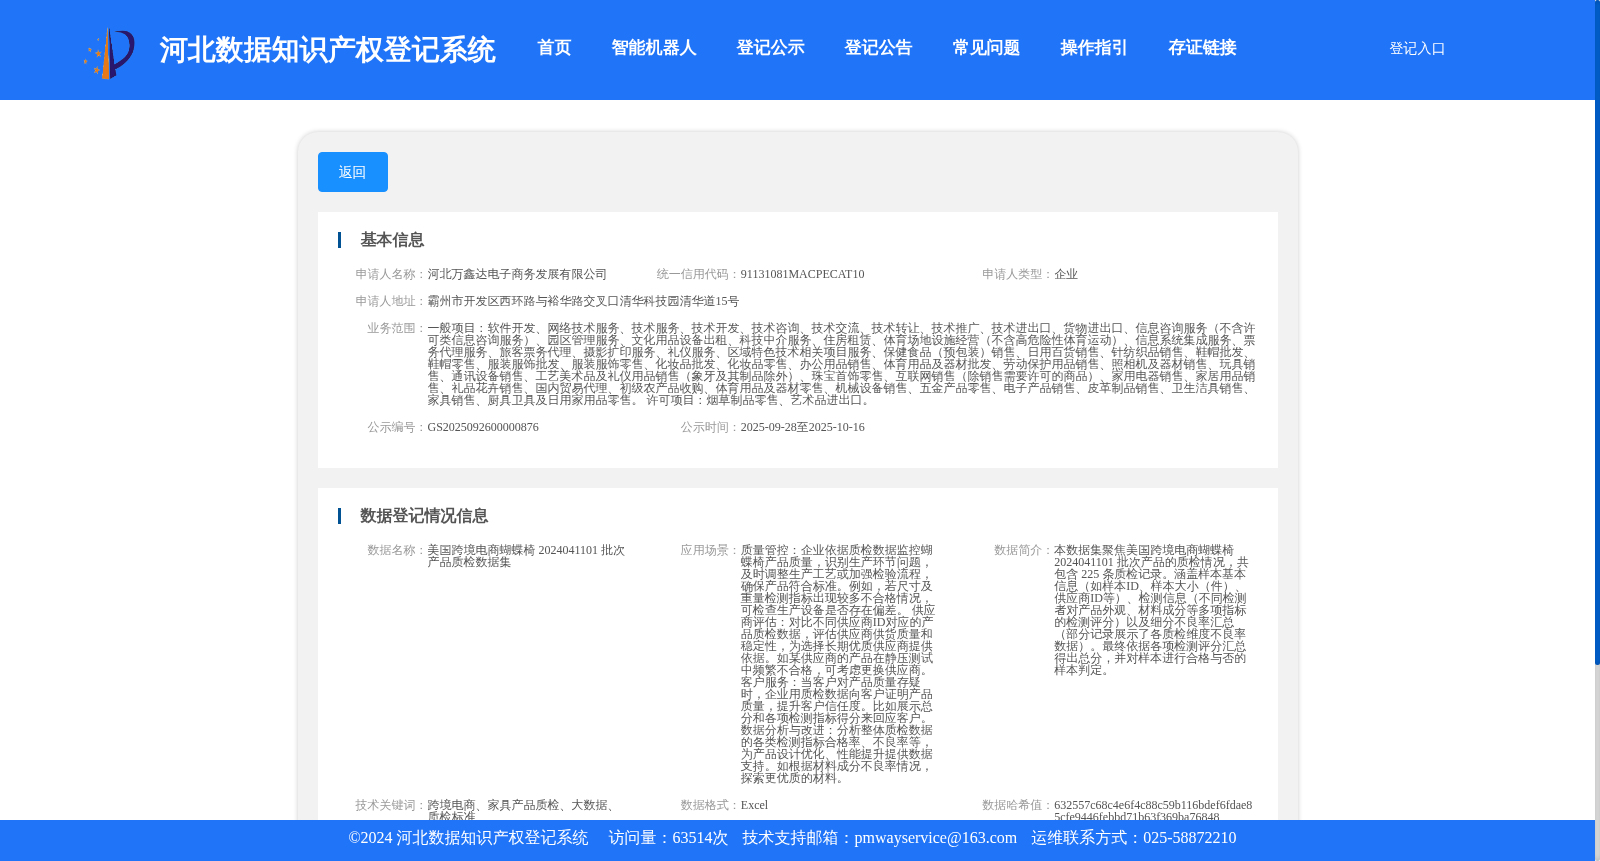
Task: Select the data name 美国跨境电商蝴蝶椅 text
Action: coord(526,556)
